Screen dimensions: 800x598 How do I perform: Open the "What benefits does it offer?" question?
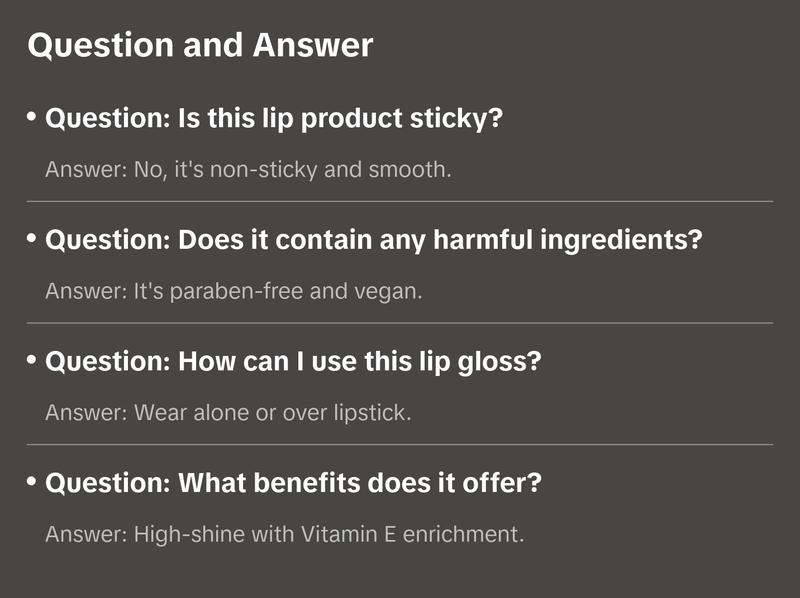(x=293, y=484)
